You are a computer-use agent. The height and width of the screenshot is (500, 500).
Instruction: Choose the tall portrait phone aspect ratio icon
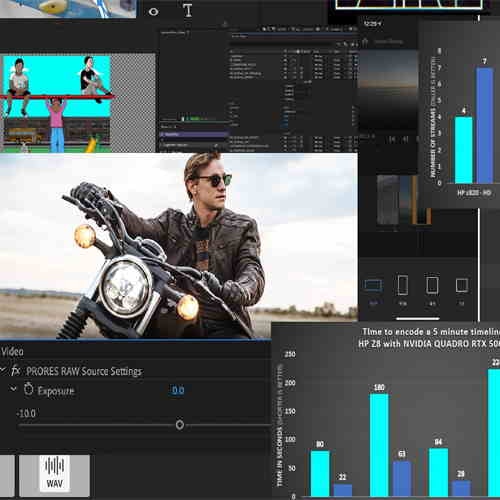click(403, 285)
